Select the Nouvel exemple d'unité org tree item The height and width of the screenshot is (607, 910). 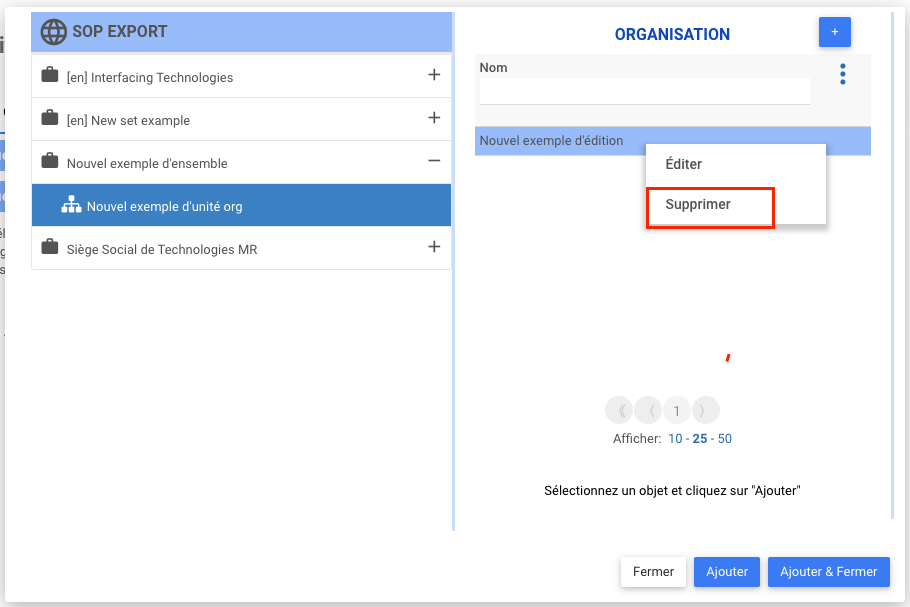click(165, 207)
